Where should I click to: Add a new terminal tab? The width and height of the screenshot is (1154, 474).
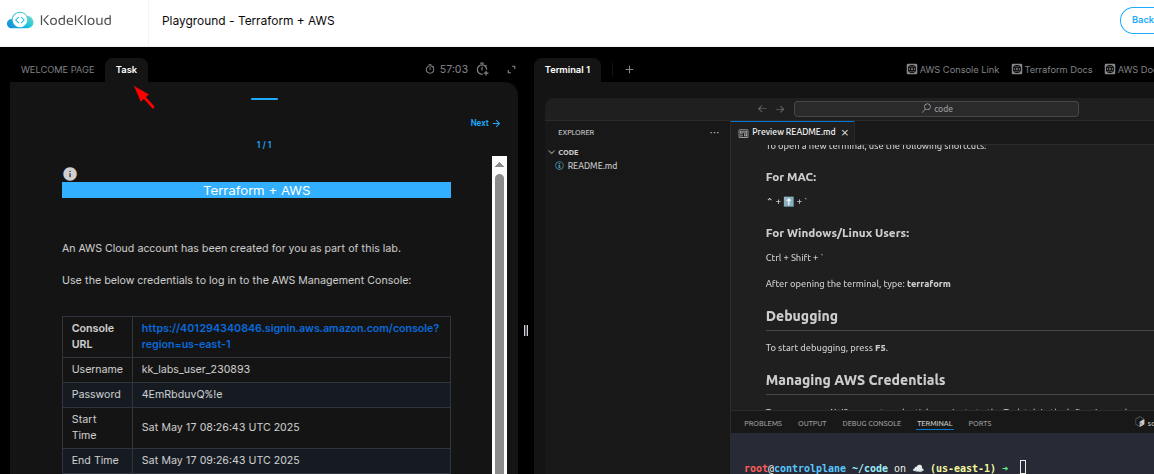pyautogui.click(x=629, y=70)
